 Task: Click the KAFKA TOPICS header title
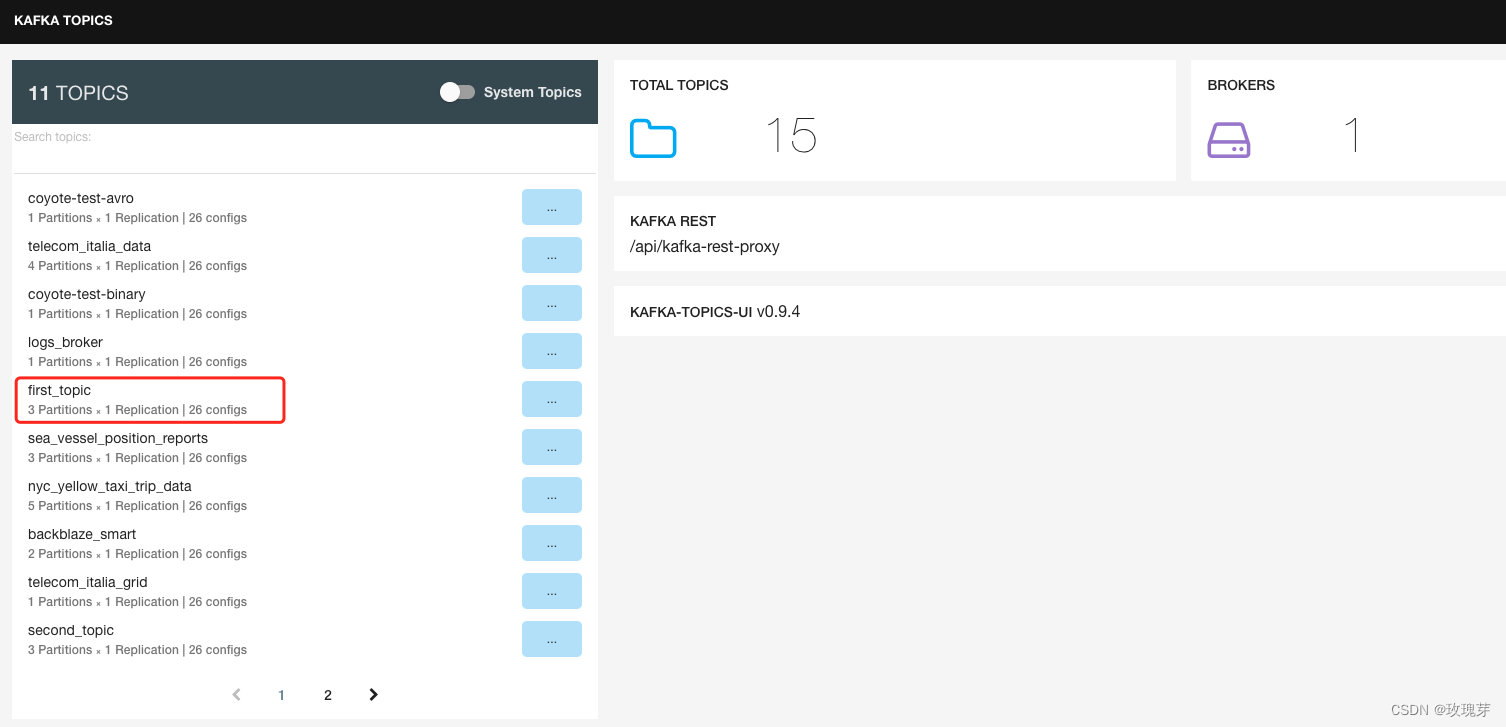[x=63, y=20]
